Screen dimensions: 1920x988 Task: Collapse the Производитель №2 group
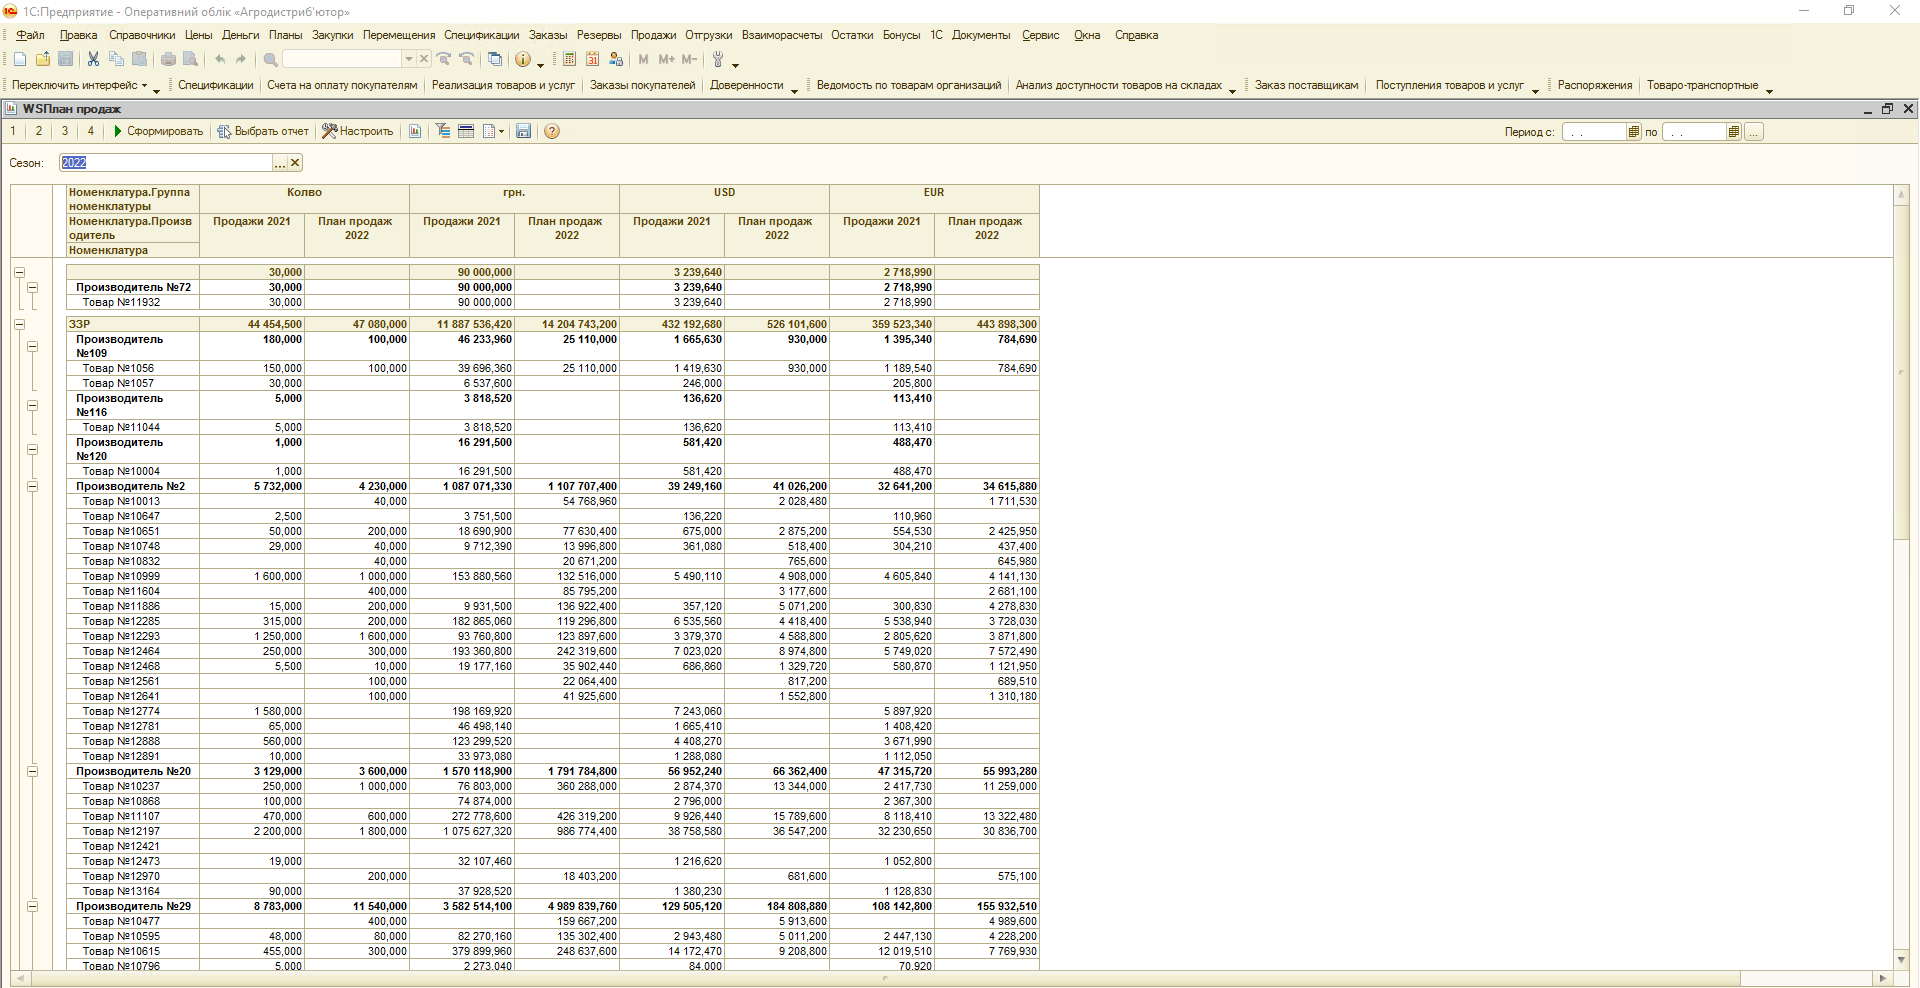pyautogui.click(x=32, y=487)
